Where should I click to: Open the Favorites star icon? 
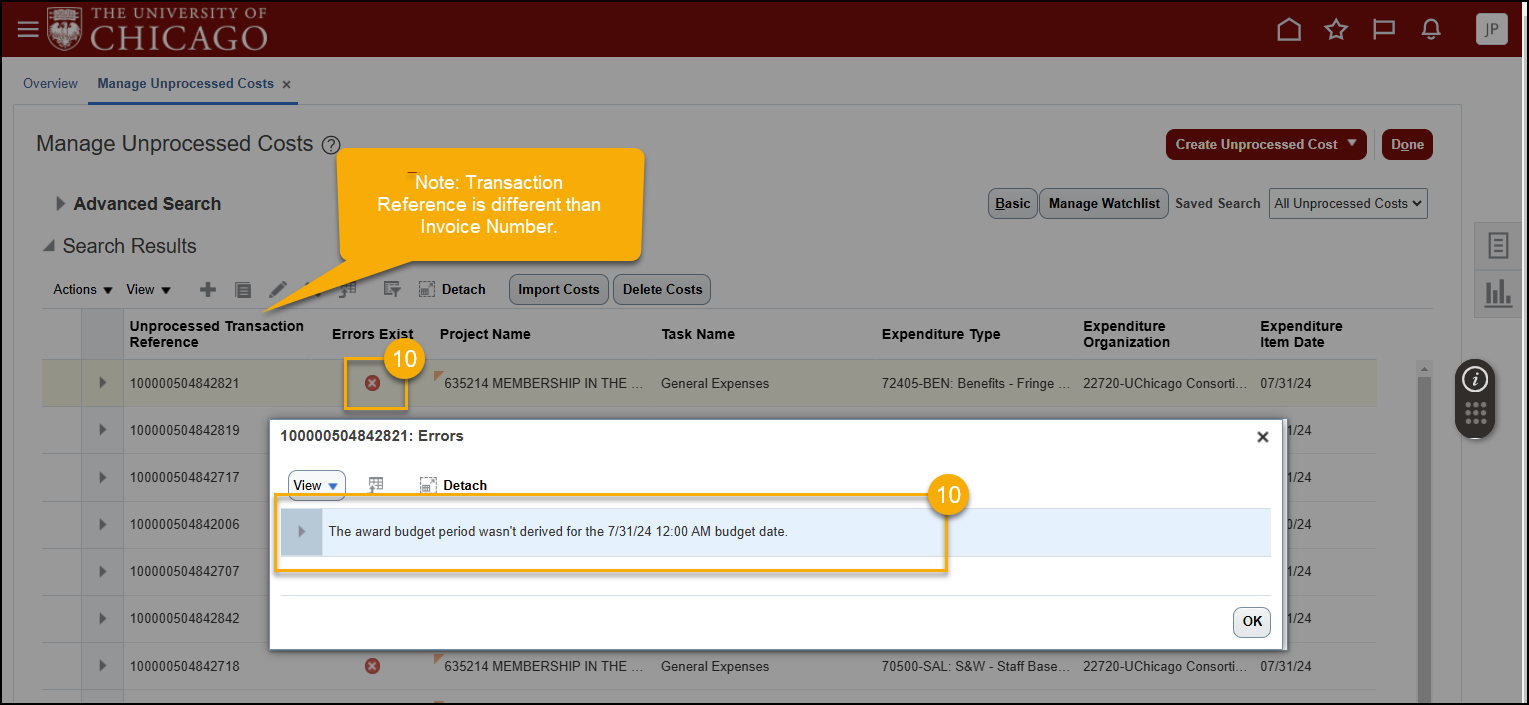coord(1336,30)
